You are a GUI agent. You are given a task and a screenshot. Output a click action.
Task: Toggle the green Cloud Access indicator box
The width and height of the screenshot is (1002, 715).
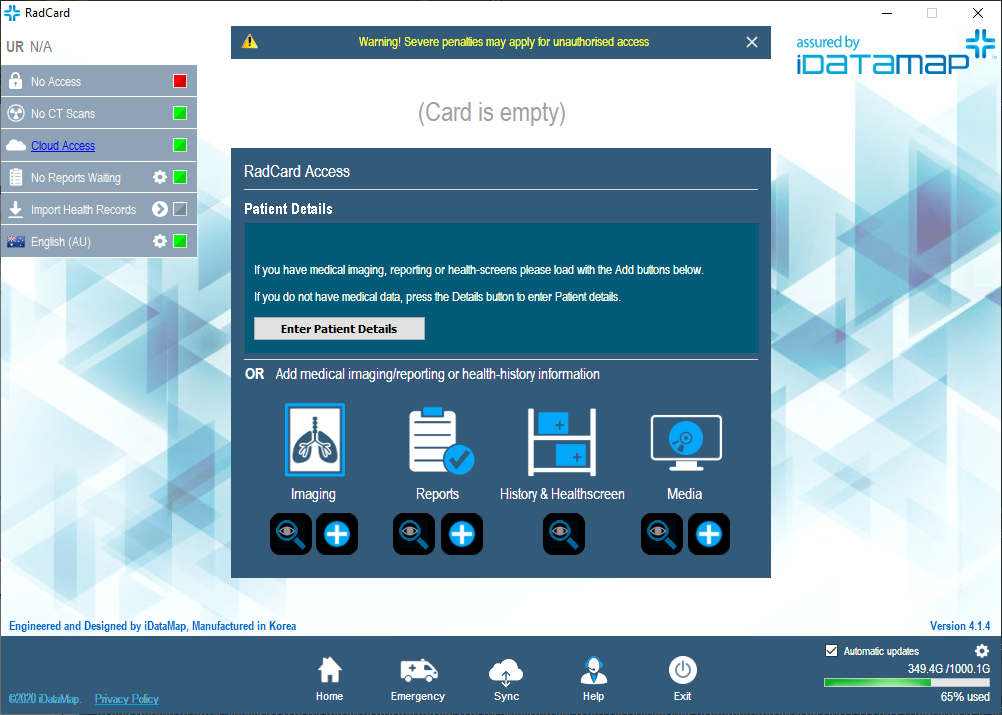(x=180, y=146)
